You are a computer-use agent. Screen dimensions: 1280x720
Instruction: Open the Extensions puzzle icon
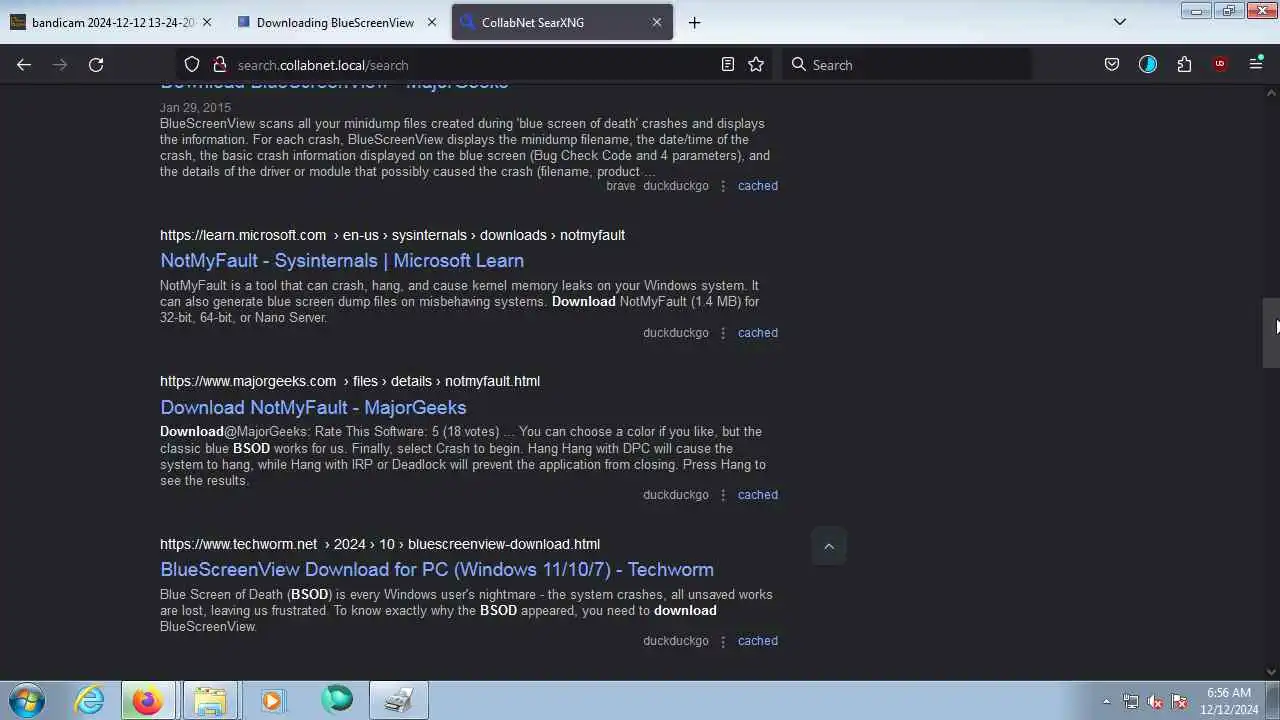pos(1184,64)
